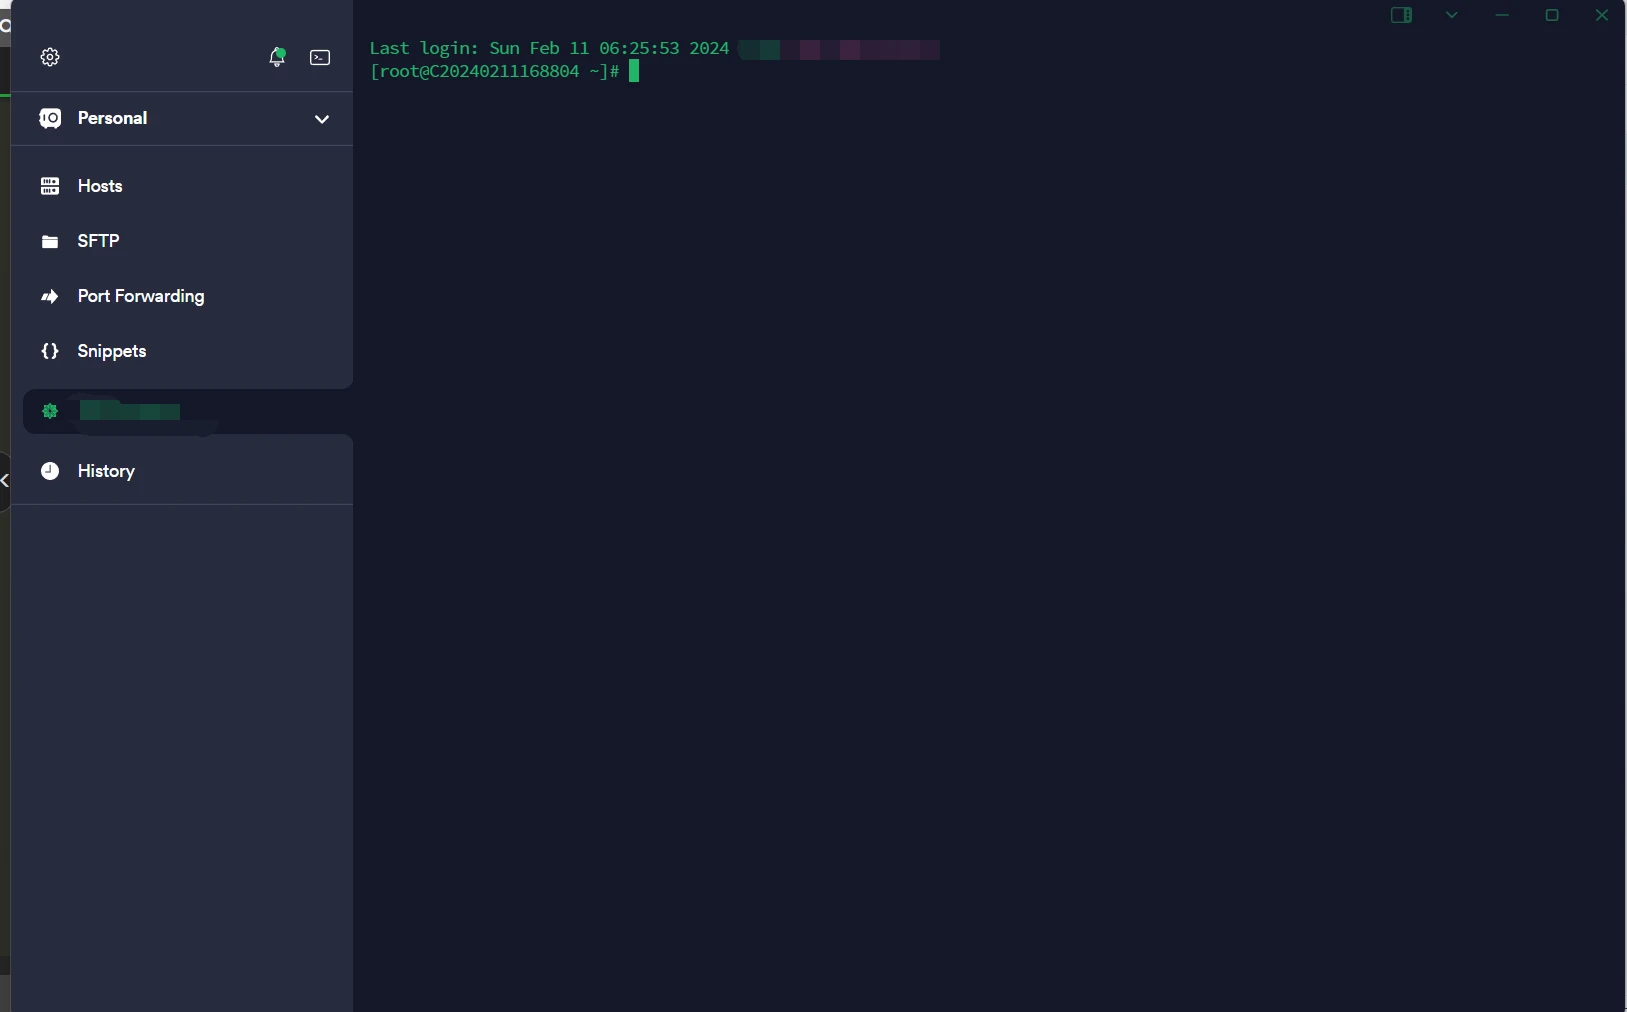Open the History page
Image resolution: width=1627 pixels, height=1012 pixels.
coord(104,471)
